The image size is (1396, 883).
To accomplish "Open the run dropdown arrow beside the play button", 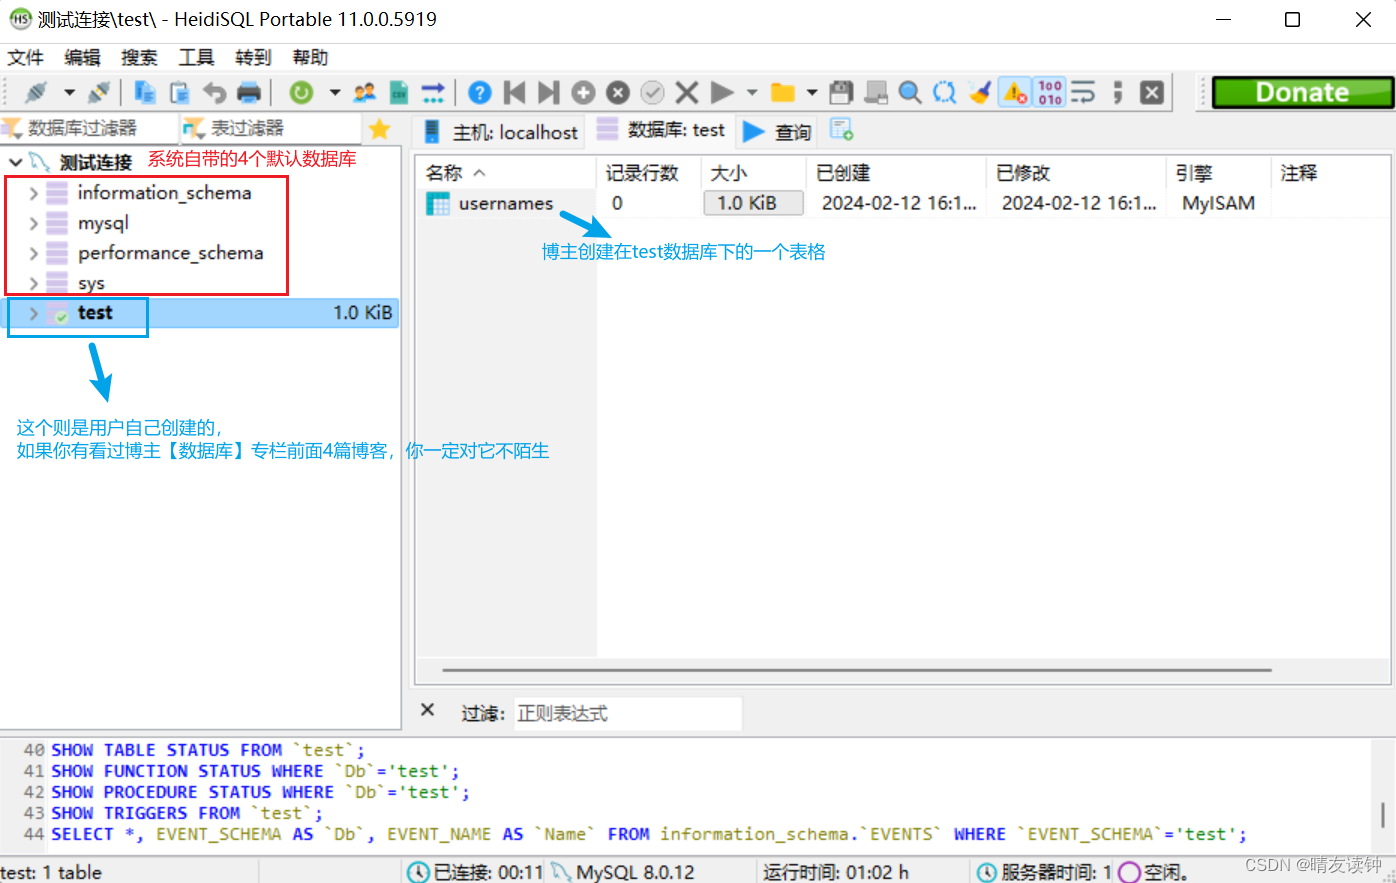I will pos(751,92).
